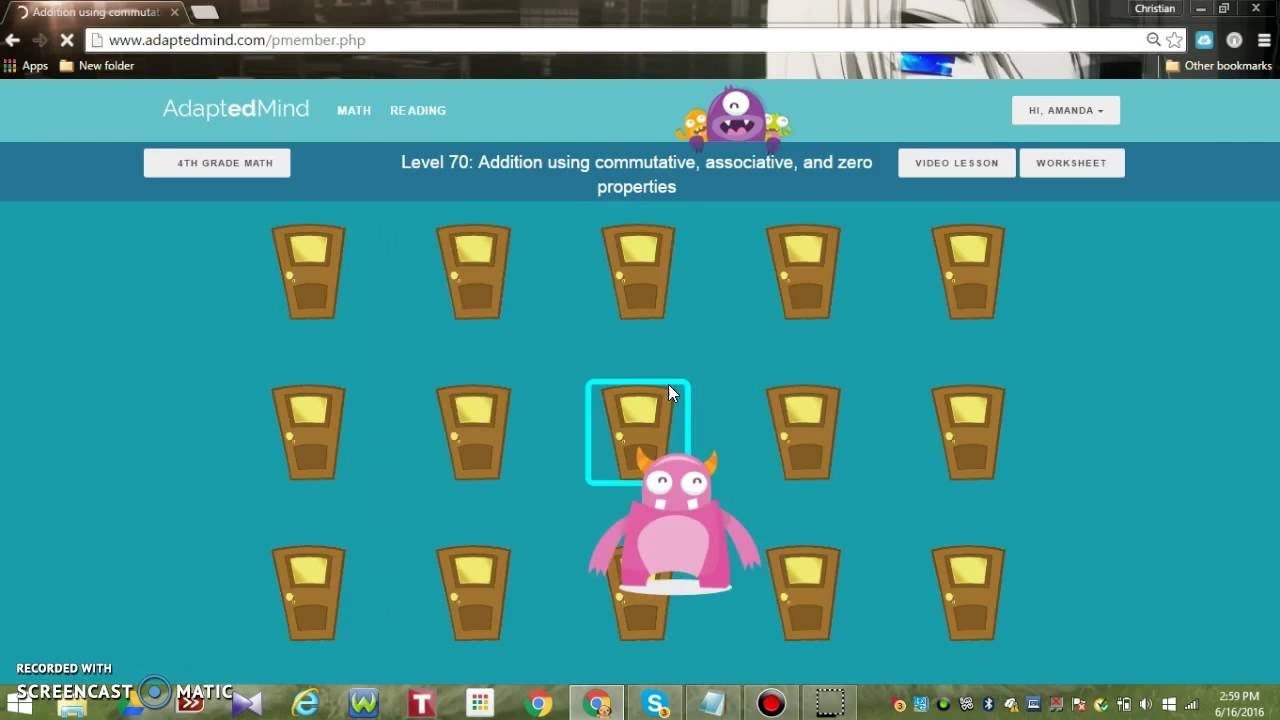Open the second door in the top row
The width and height of the screenshot is (1280, 720).
(473, 272)
